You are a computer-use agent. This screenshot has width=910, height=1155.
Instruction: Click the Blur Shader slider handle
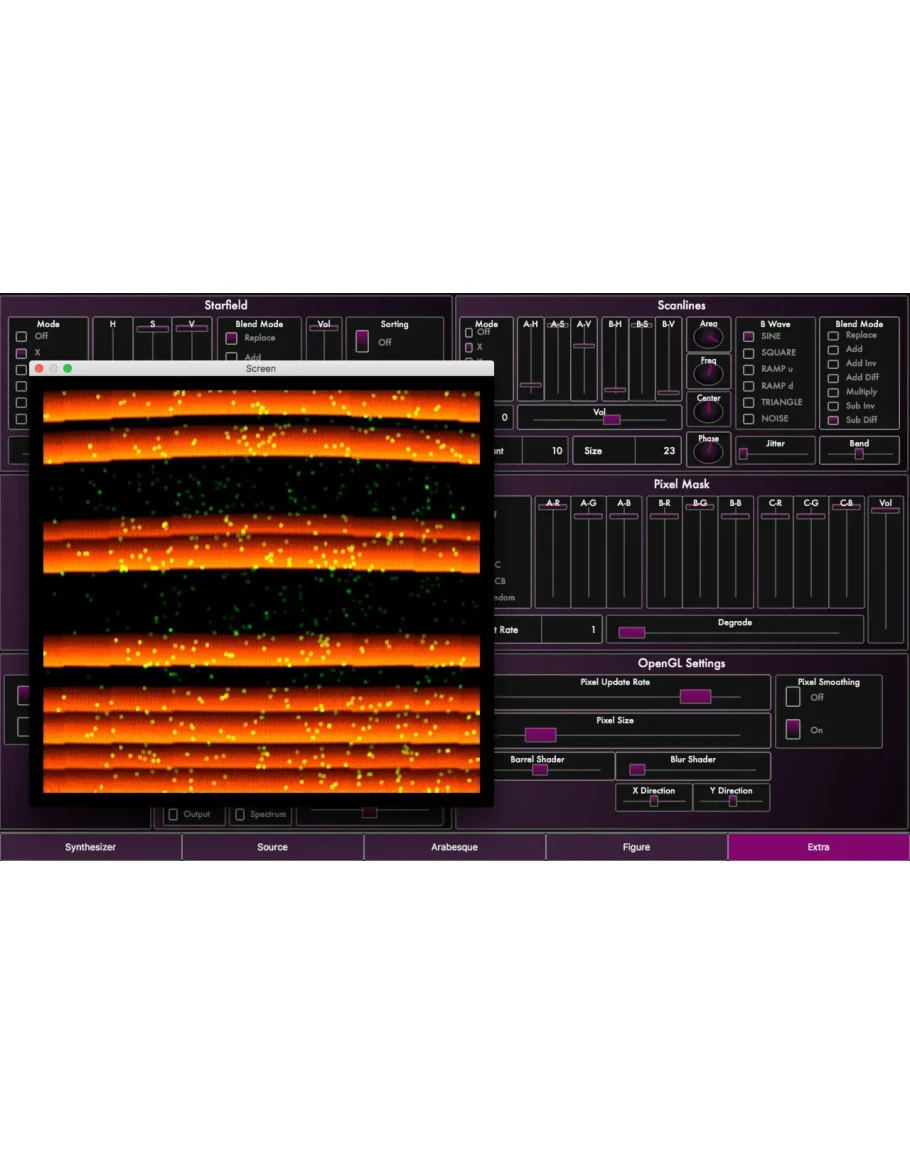[x=637, y=769]
